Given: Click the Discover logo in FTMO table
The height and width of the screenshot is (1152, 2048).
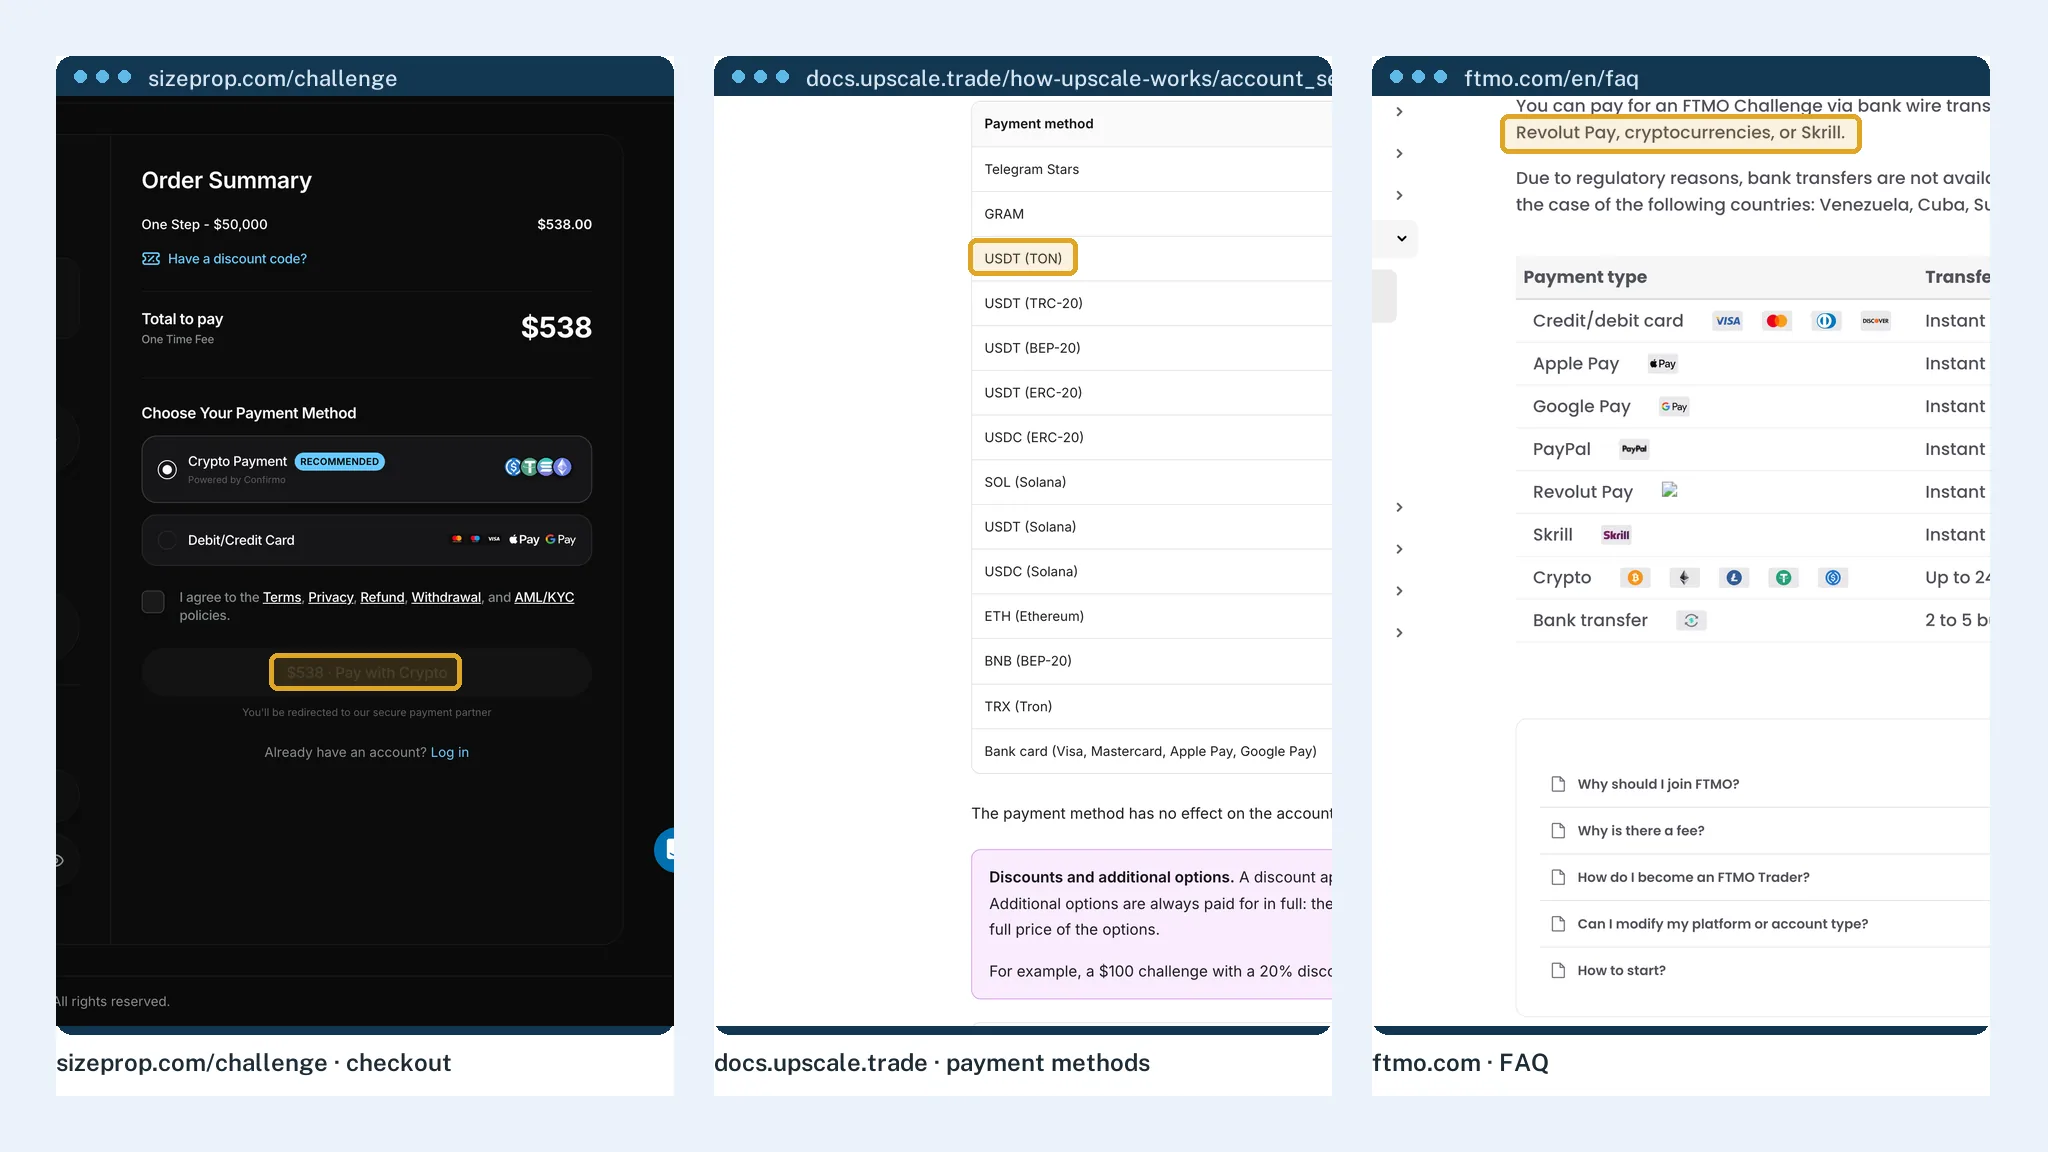Looking at the screenshot, I should [x=1875, y=321].
